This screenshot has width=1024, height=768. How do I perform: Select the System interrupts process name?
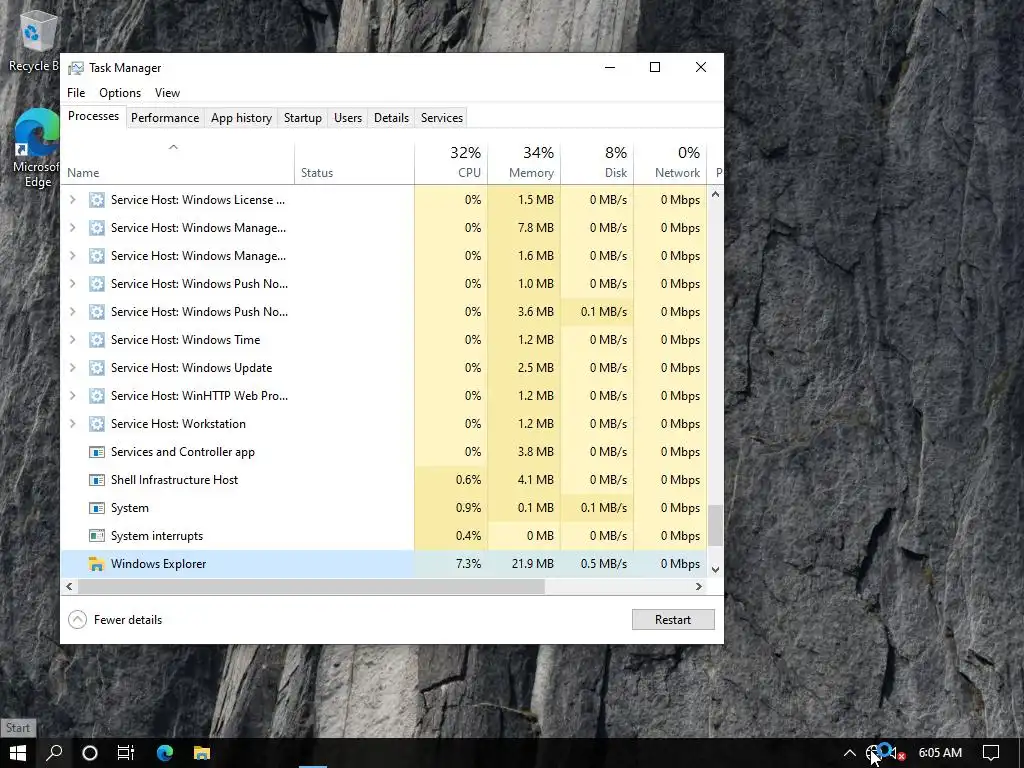point(157,536)
